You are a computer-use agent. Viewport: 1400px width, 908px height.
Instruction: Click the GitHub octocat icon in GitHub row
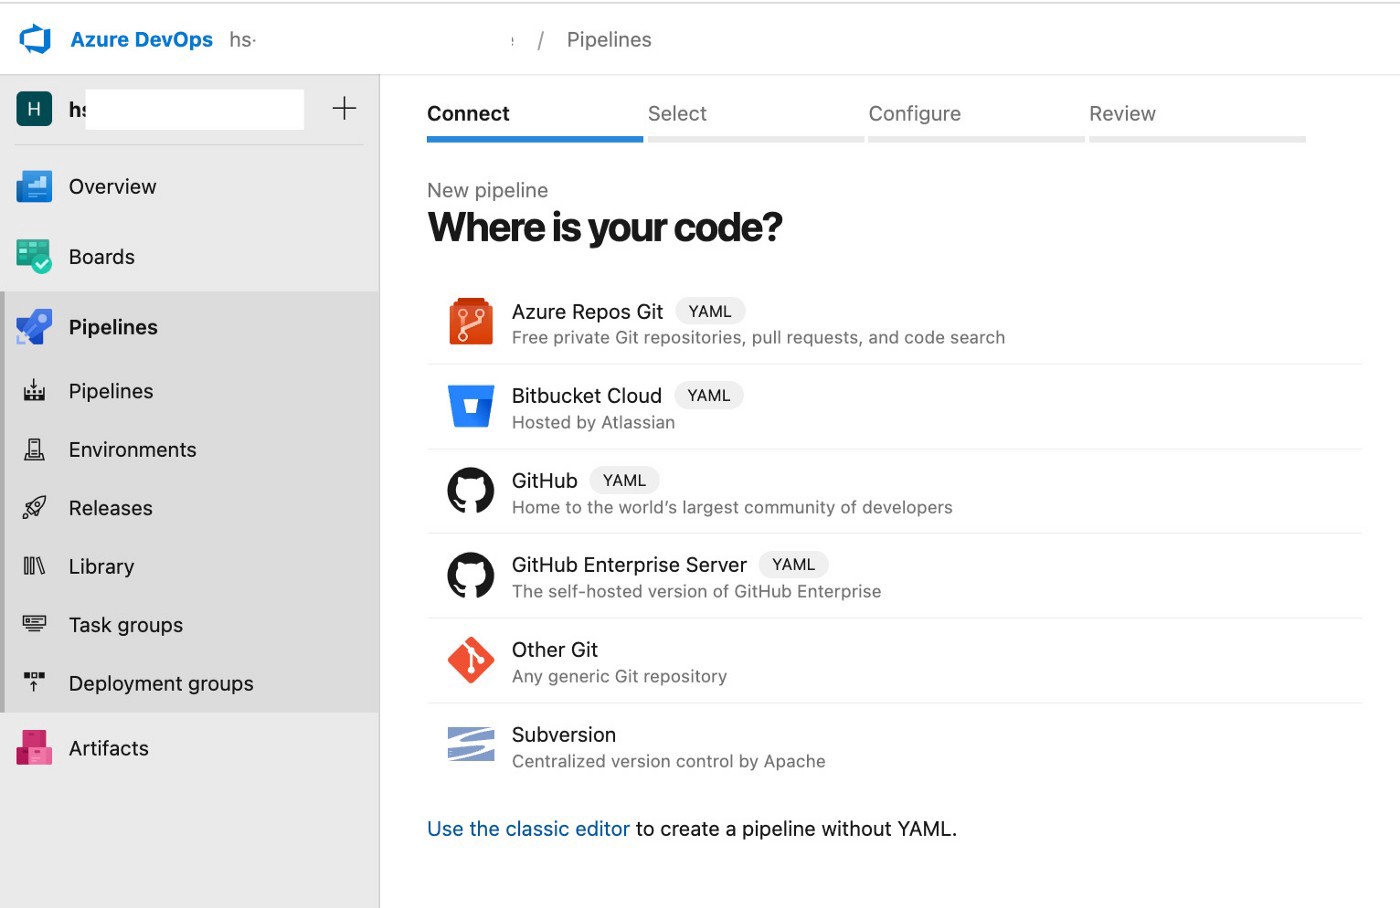pos(471,490)
